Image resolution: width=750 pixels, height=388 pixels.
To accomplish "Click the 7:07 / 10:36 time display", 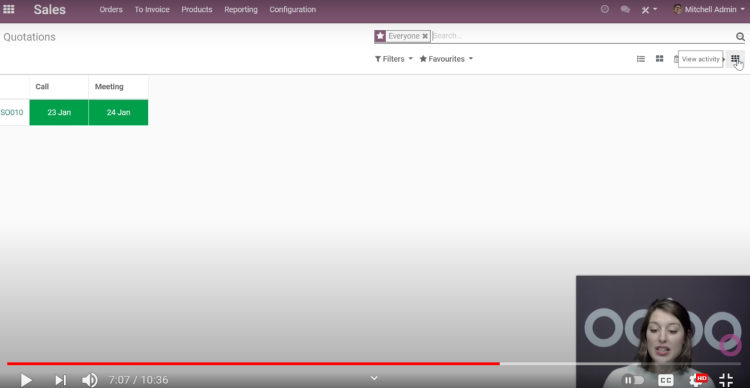I will (x=138, y=380).
